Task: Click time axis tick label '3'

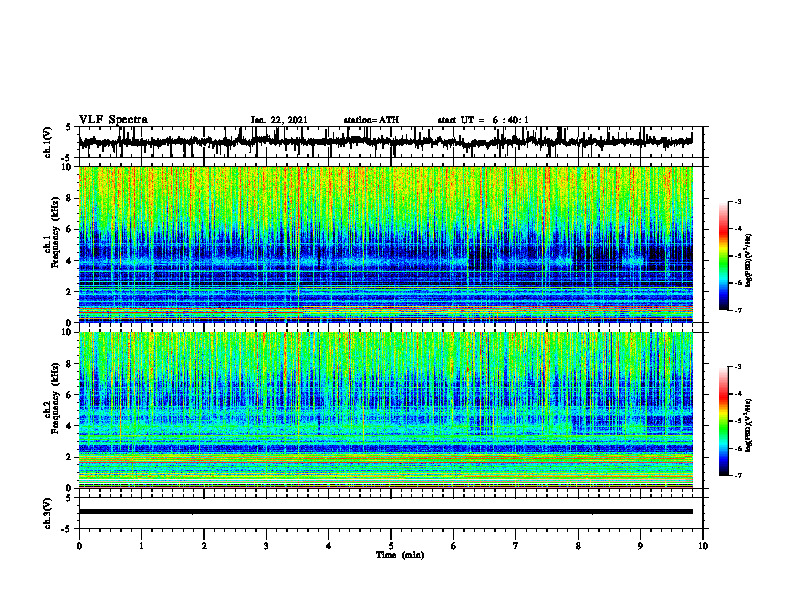Action: point(266,546)
